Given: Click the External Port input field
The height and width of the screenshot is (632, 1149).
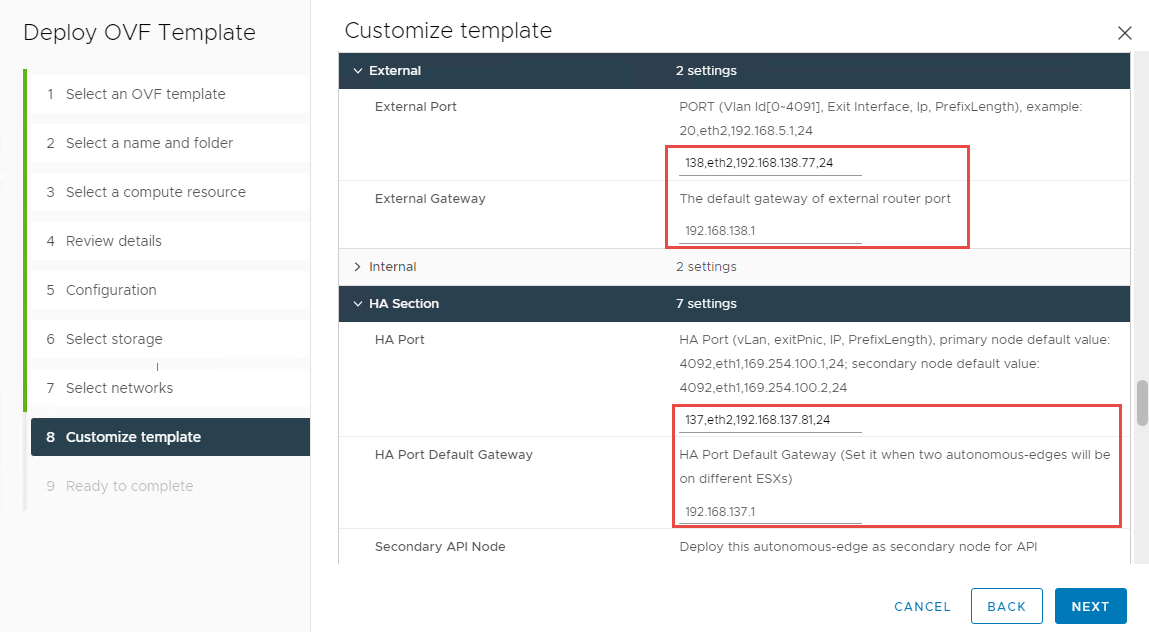Looking at the screenshot, I should click(x=770, y=163).
